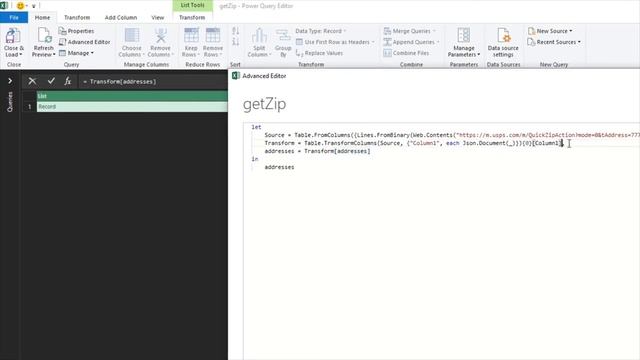Viewport: 640px width, 360px height.
Task: Open Data source settings
Action: (503, 42)
